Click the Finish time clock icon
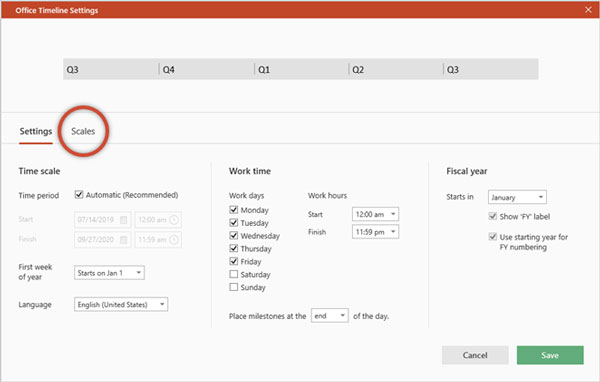Screen dimensions: 600x382 point(174,240)
